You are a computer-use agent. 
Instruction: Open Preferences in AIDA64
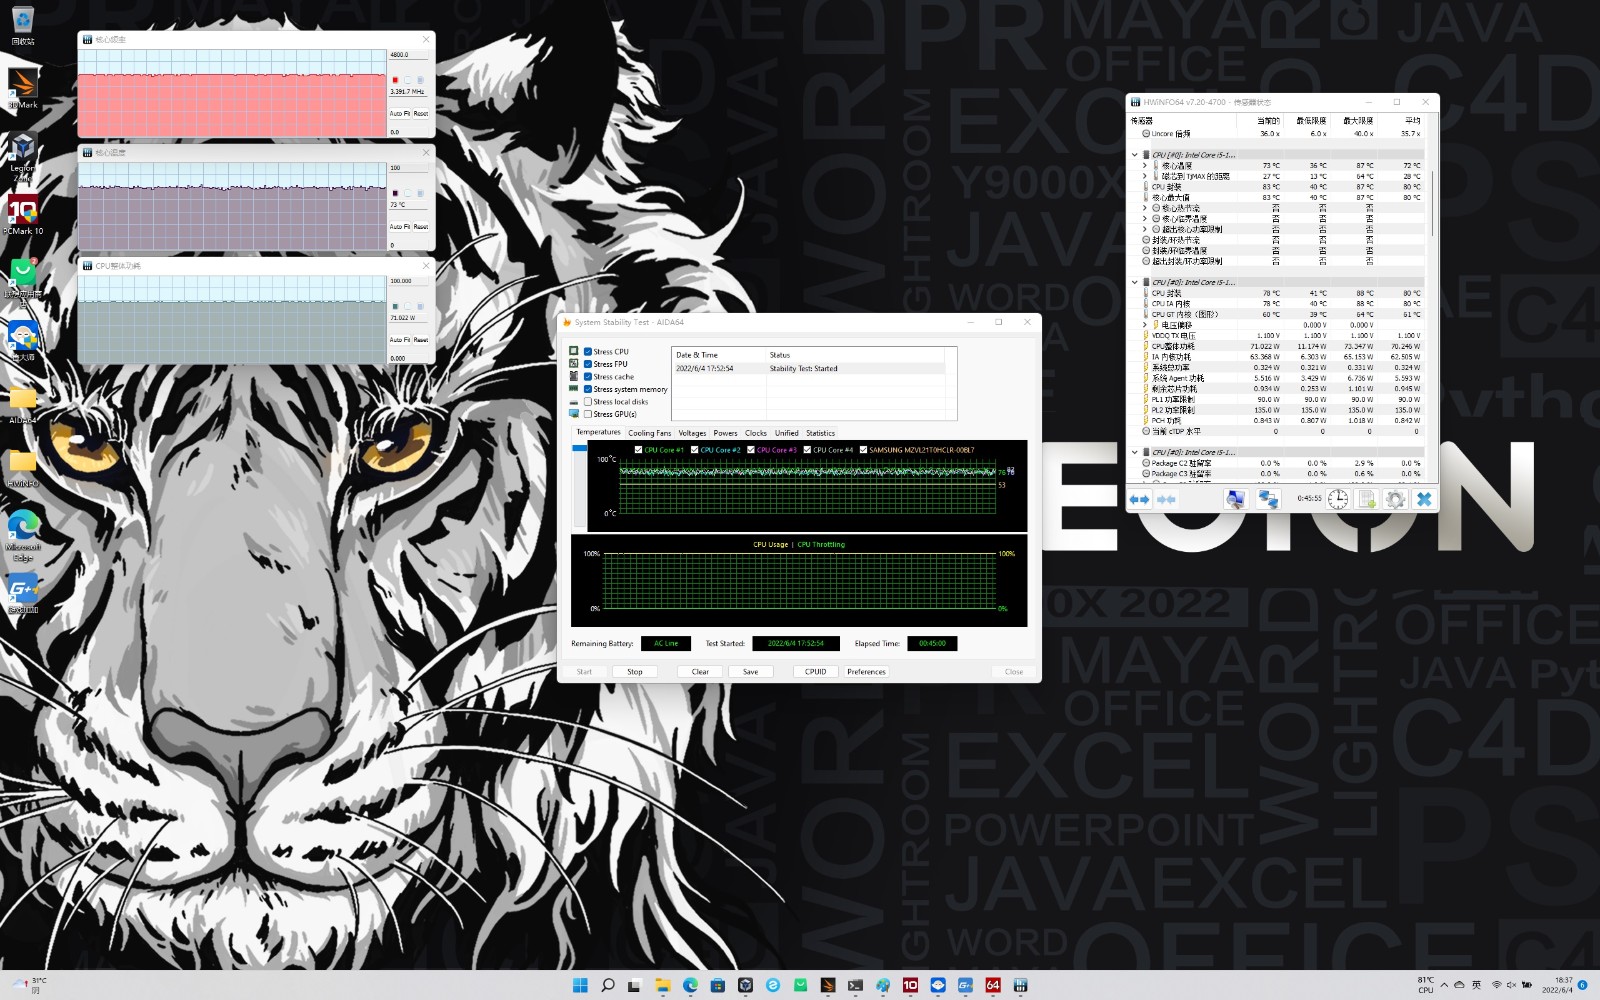point(866,672)
